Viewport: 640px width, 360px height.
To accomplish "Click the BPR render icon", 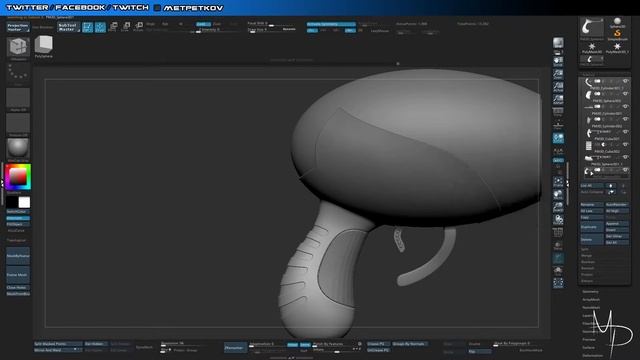I will tap(558, 43).
